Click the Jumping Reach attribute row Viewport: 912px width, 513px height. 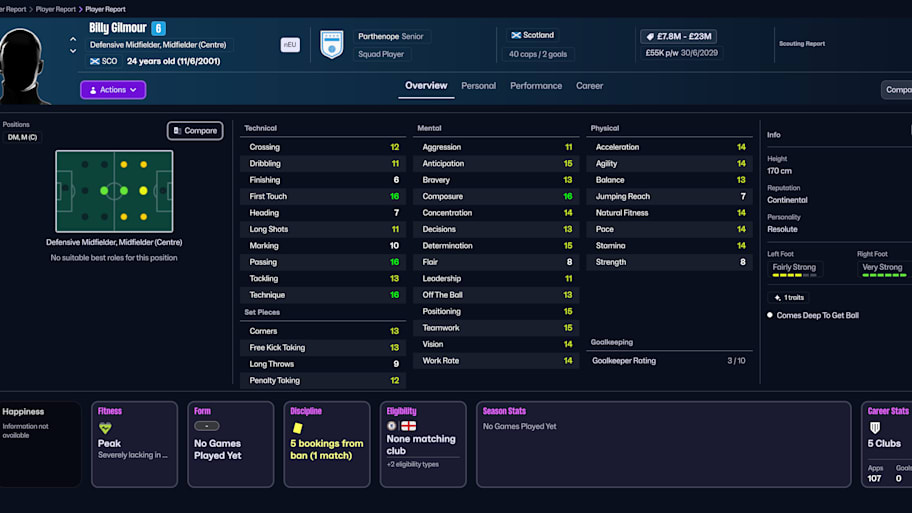[669, 197]
